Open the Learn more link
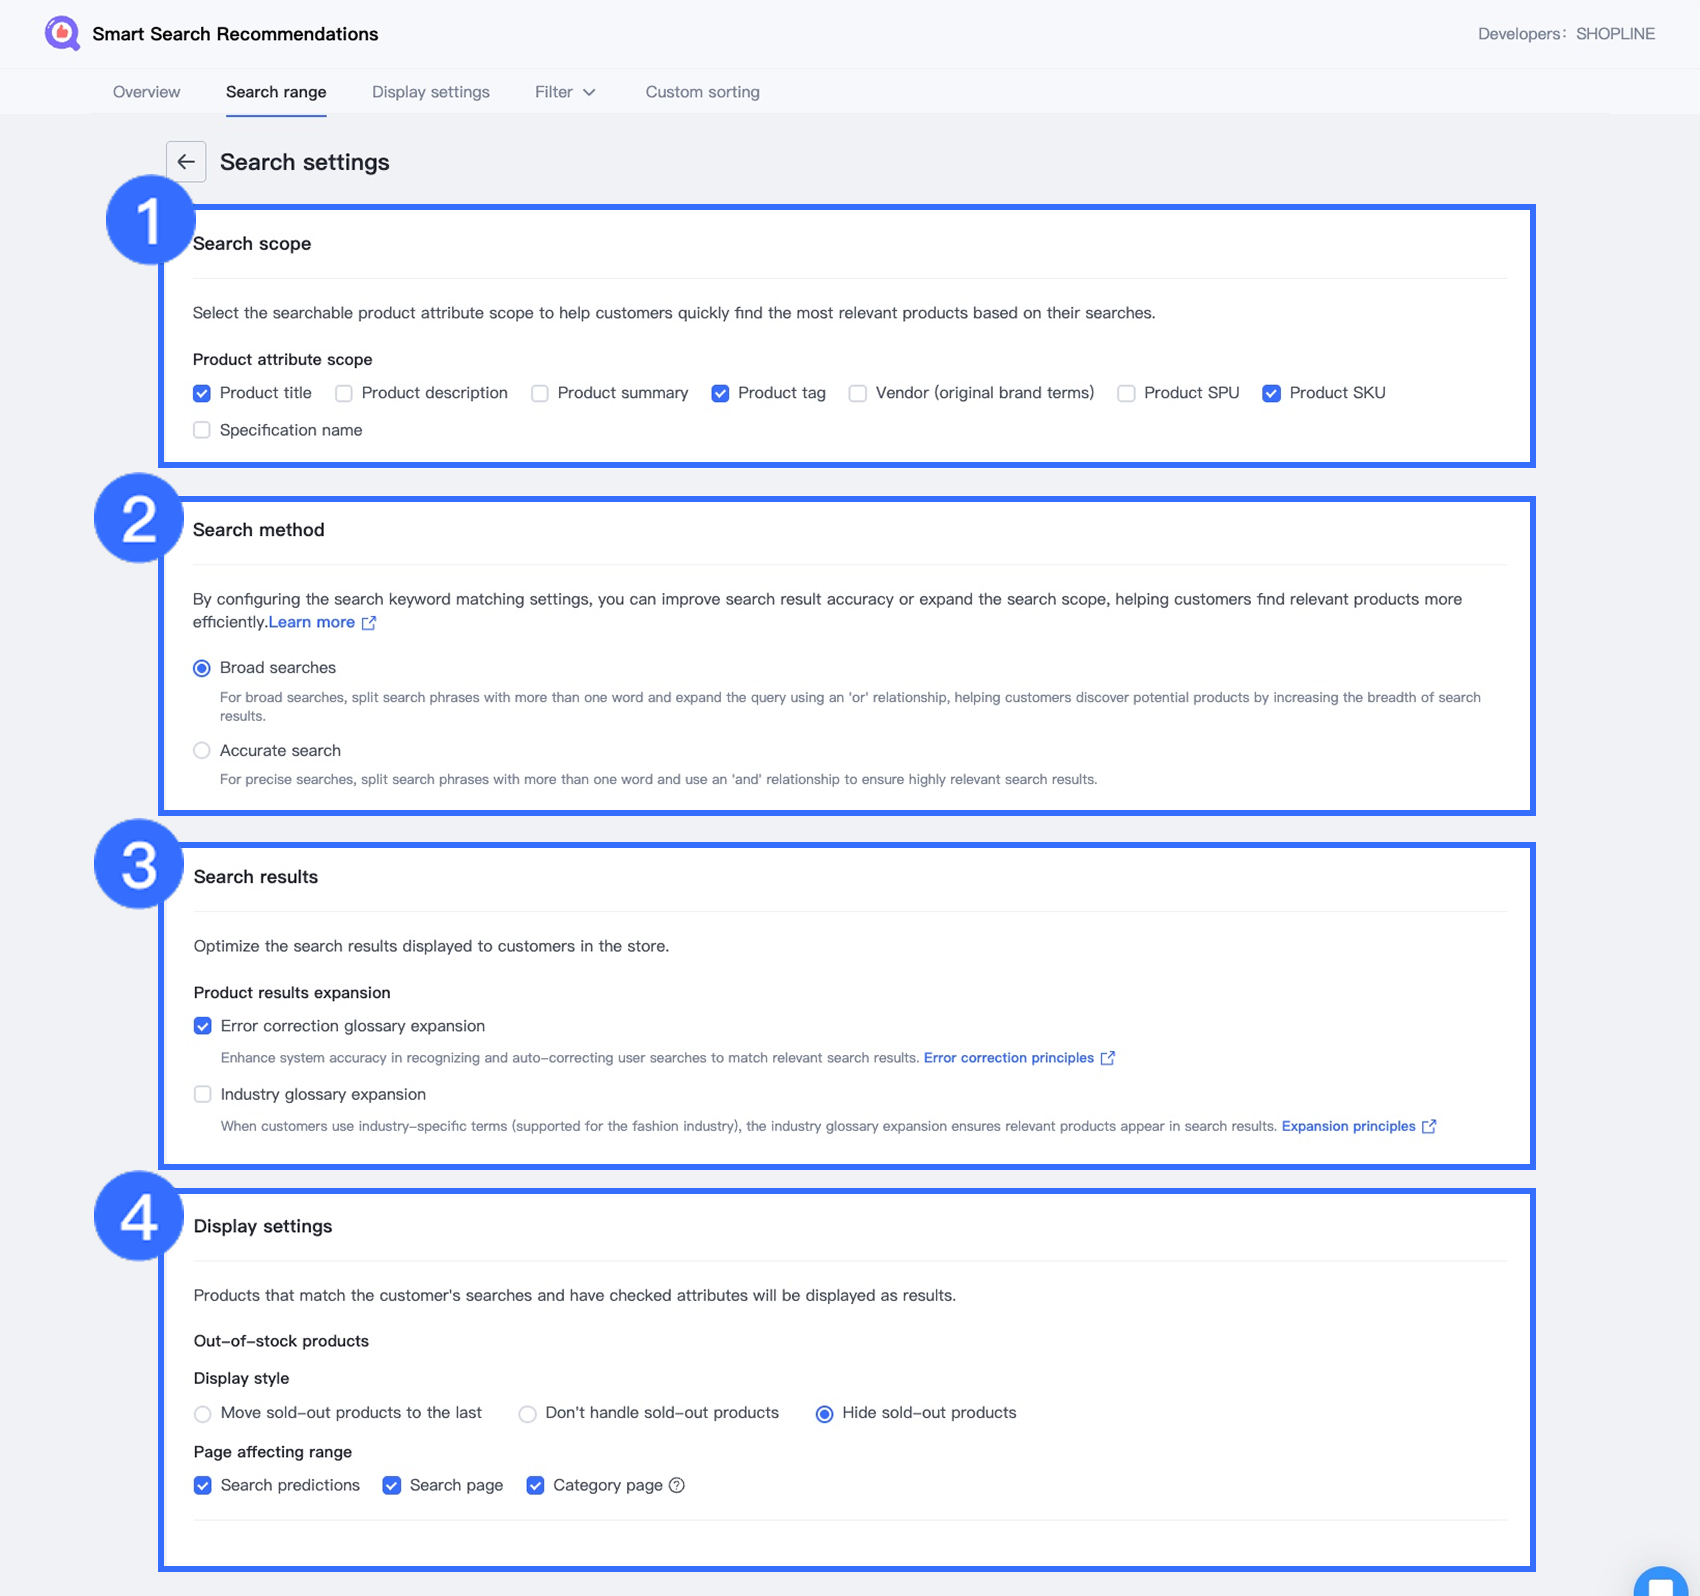 coord(312,622)
